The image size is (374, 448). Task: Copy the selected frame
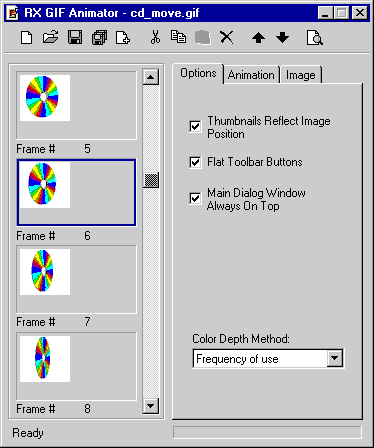click(x=178, y=37)
